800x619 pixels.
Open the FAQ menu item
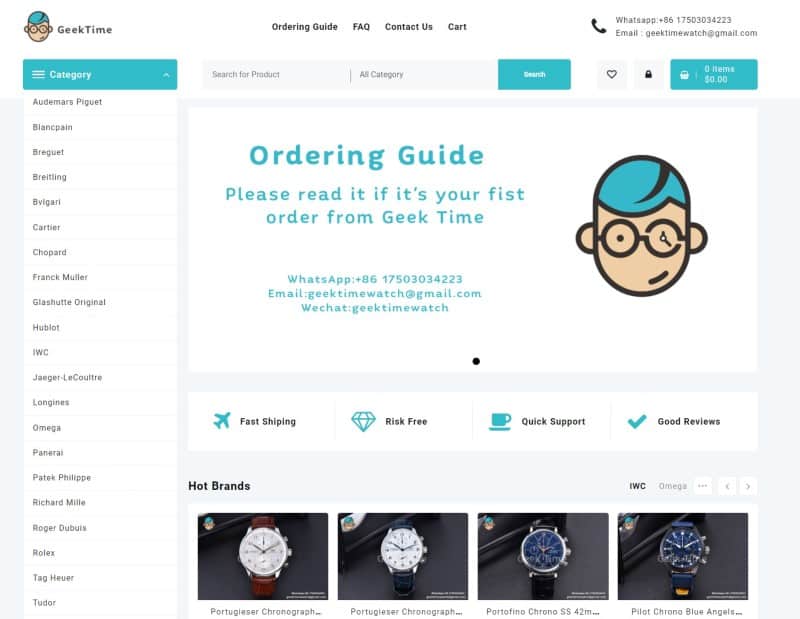[361, 27]
